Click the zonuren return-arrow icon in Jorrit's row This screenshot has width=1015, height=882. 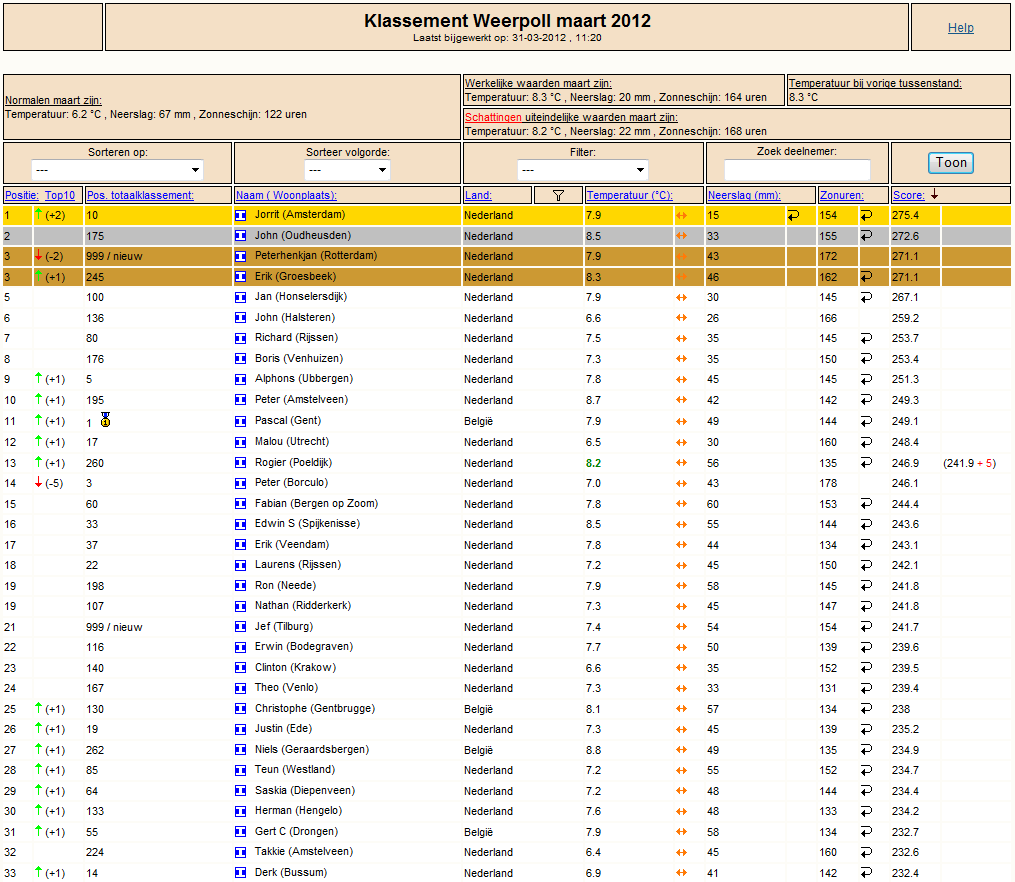pos(866,215)
